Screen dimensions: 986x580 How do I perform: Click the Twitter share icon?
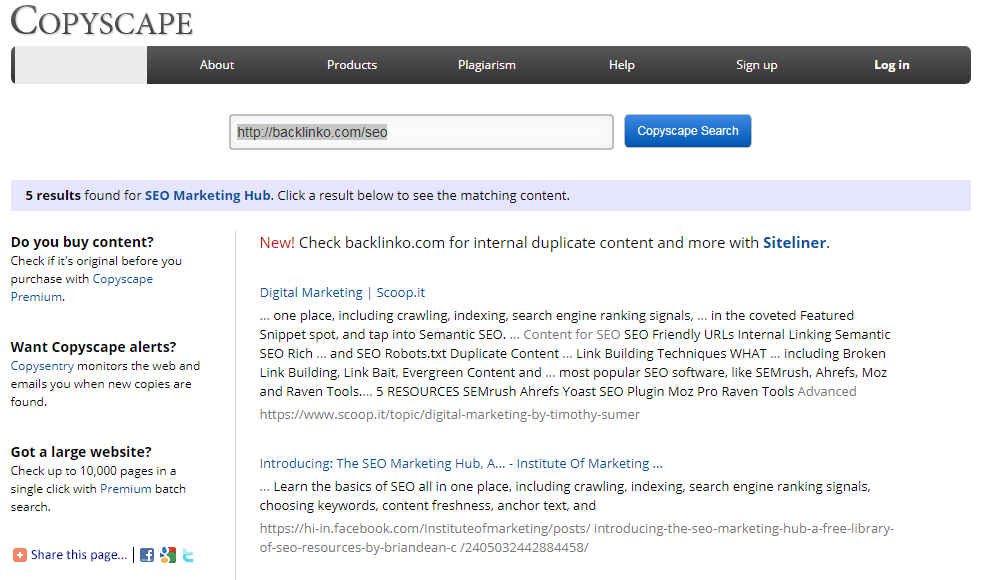[187, 555]
